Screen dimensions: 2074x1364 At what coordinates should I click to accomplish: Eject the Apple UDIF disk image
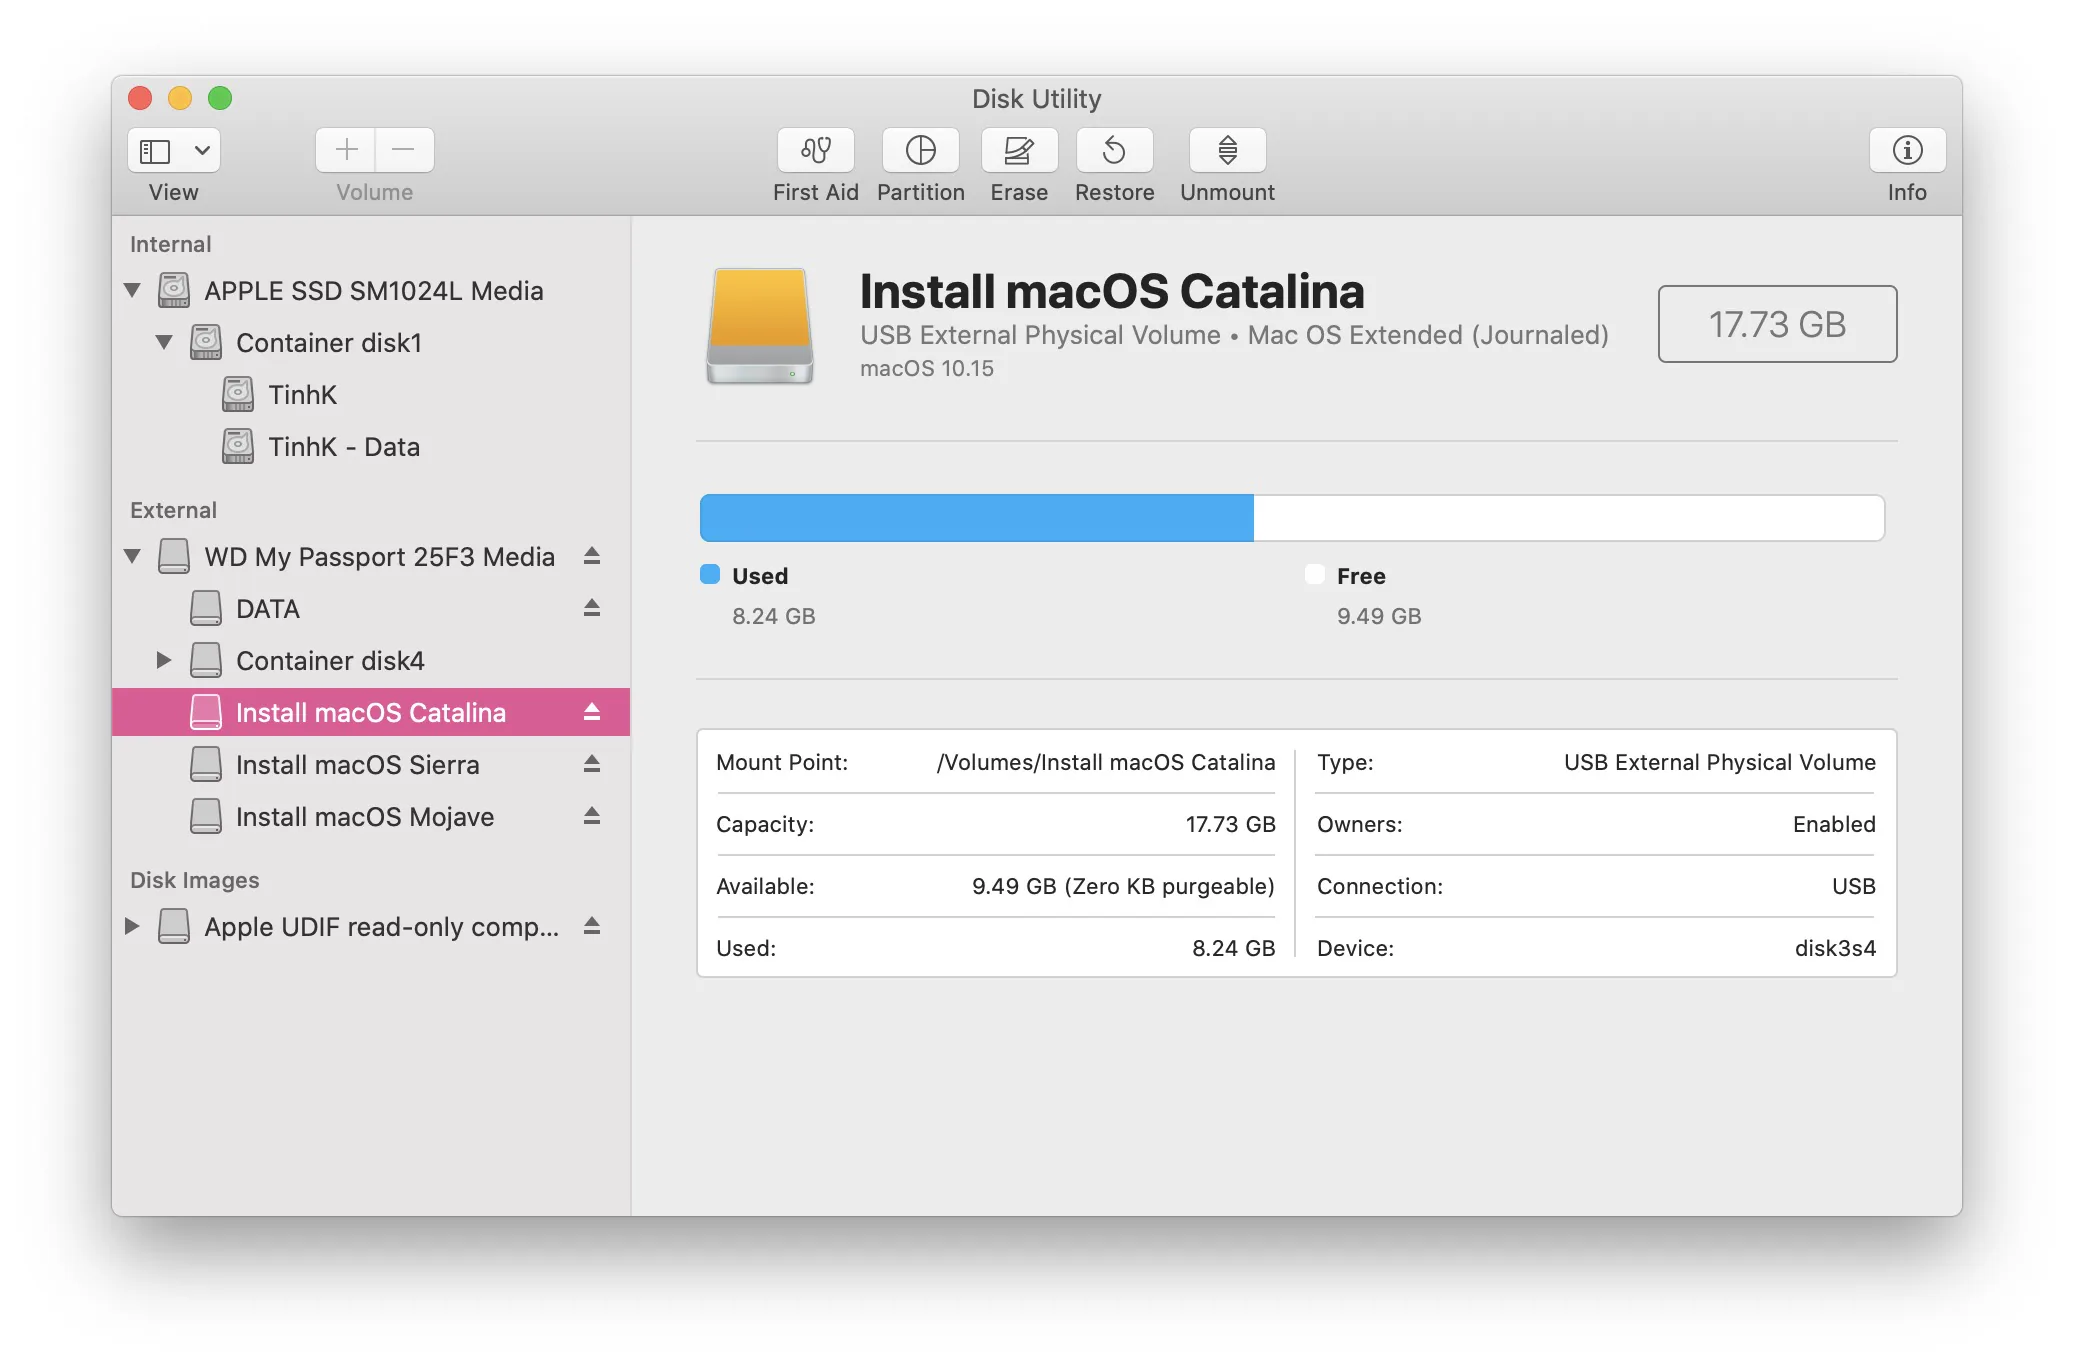[x=592, y=926]
